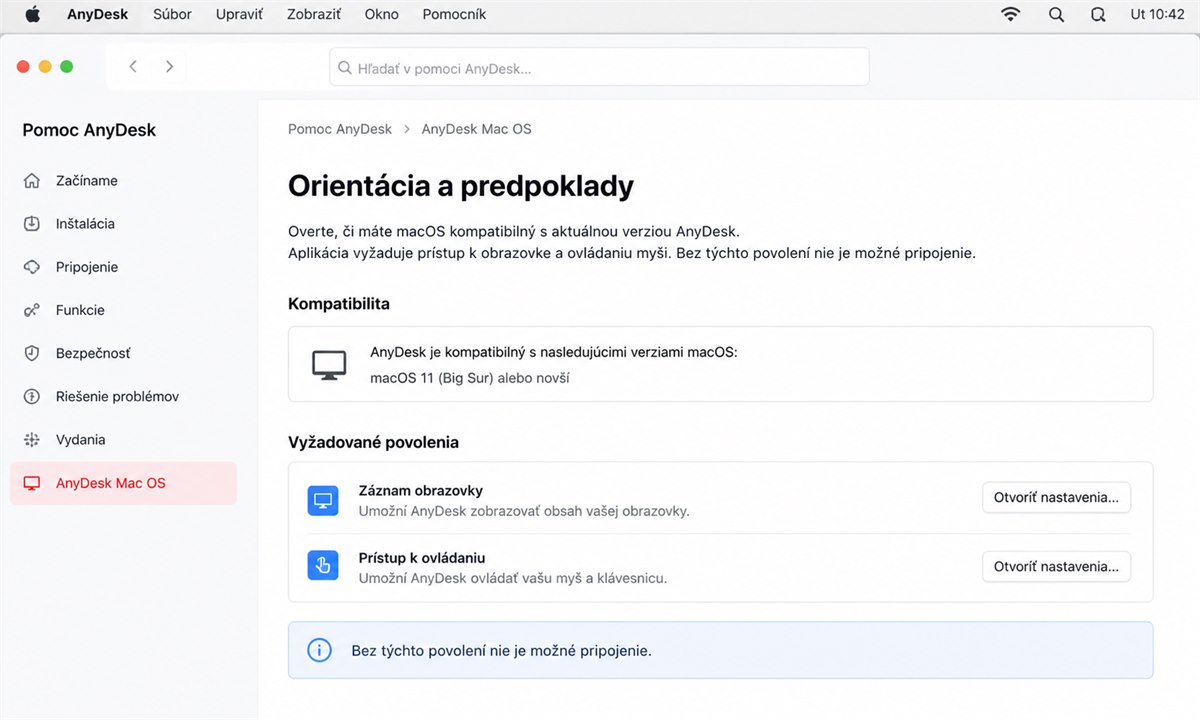Click the Wi-Fi status icon
The image size is (1200, 720).
point(1011,14)
